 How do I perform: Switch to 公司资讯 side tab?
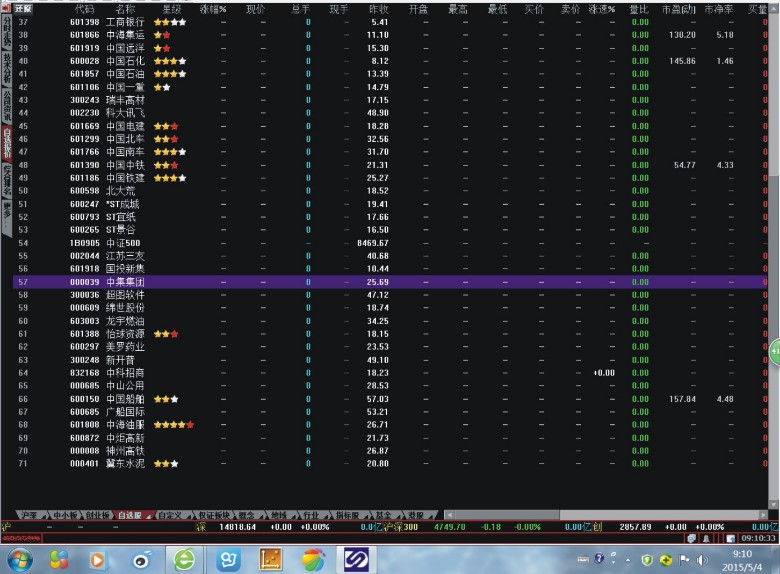click(6, 105)
